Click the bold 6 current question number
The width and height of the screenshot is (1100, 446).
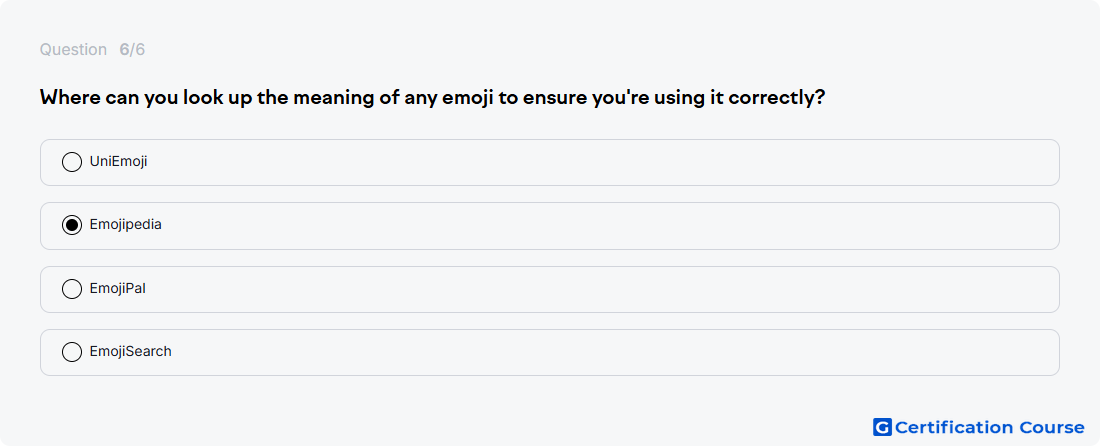pyautogui.click(x=124, y=50)
